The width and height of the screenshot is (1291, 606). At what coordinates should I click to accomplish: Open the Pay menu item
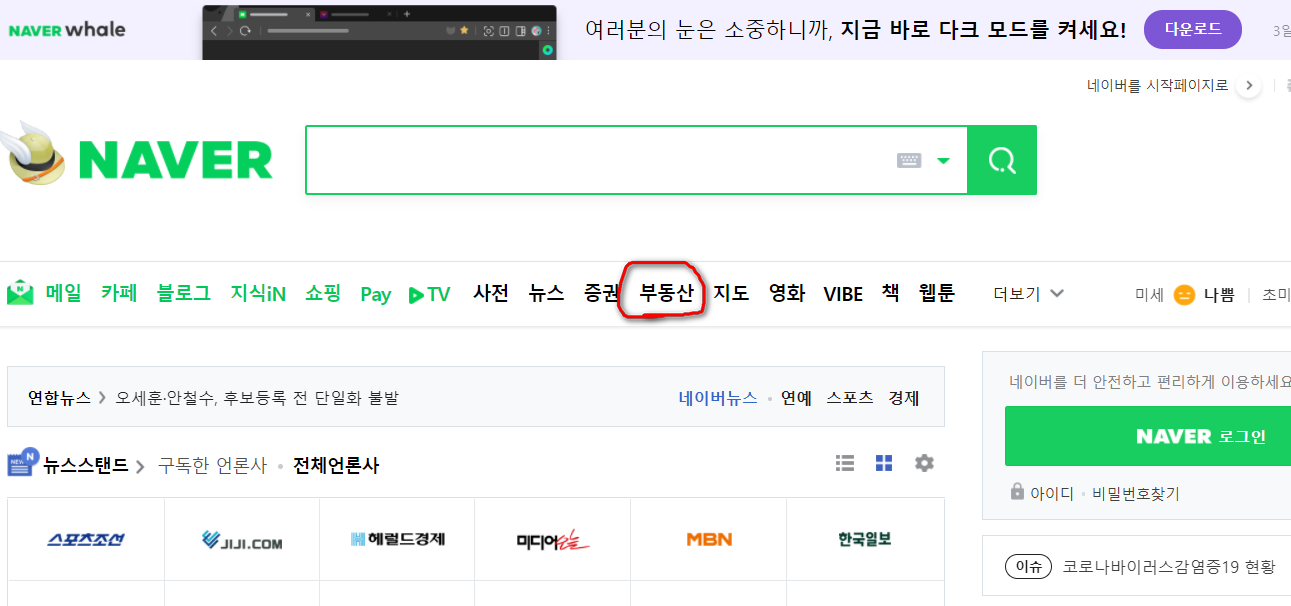(376, 294)
